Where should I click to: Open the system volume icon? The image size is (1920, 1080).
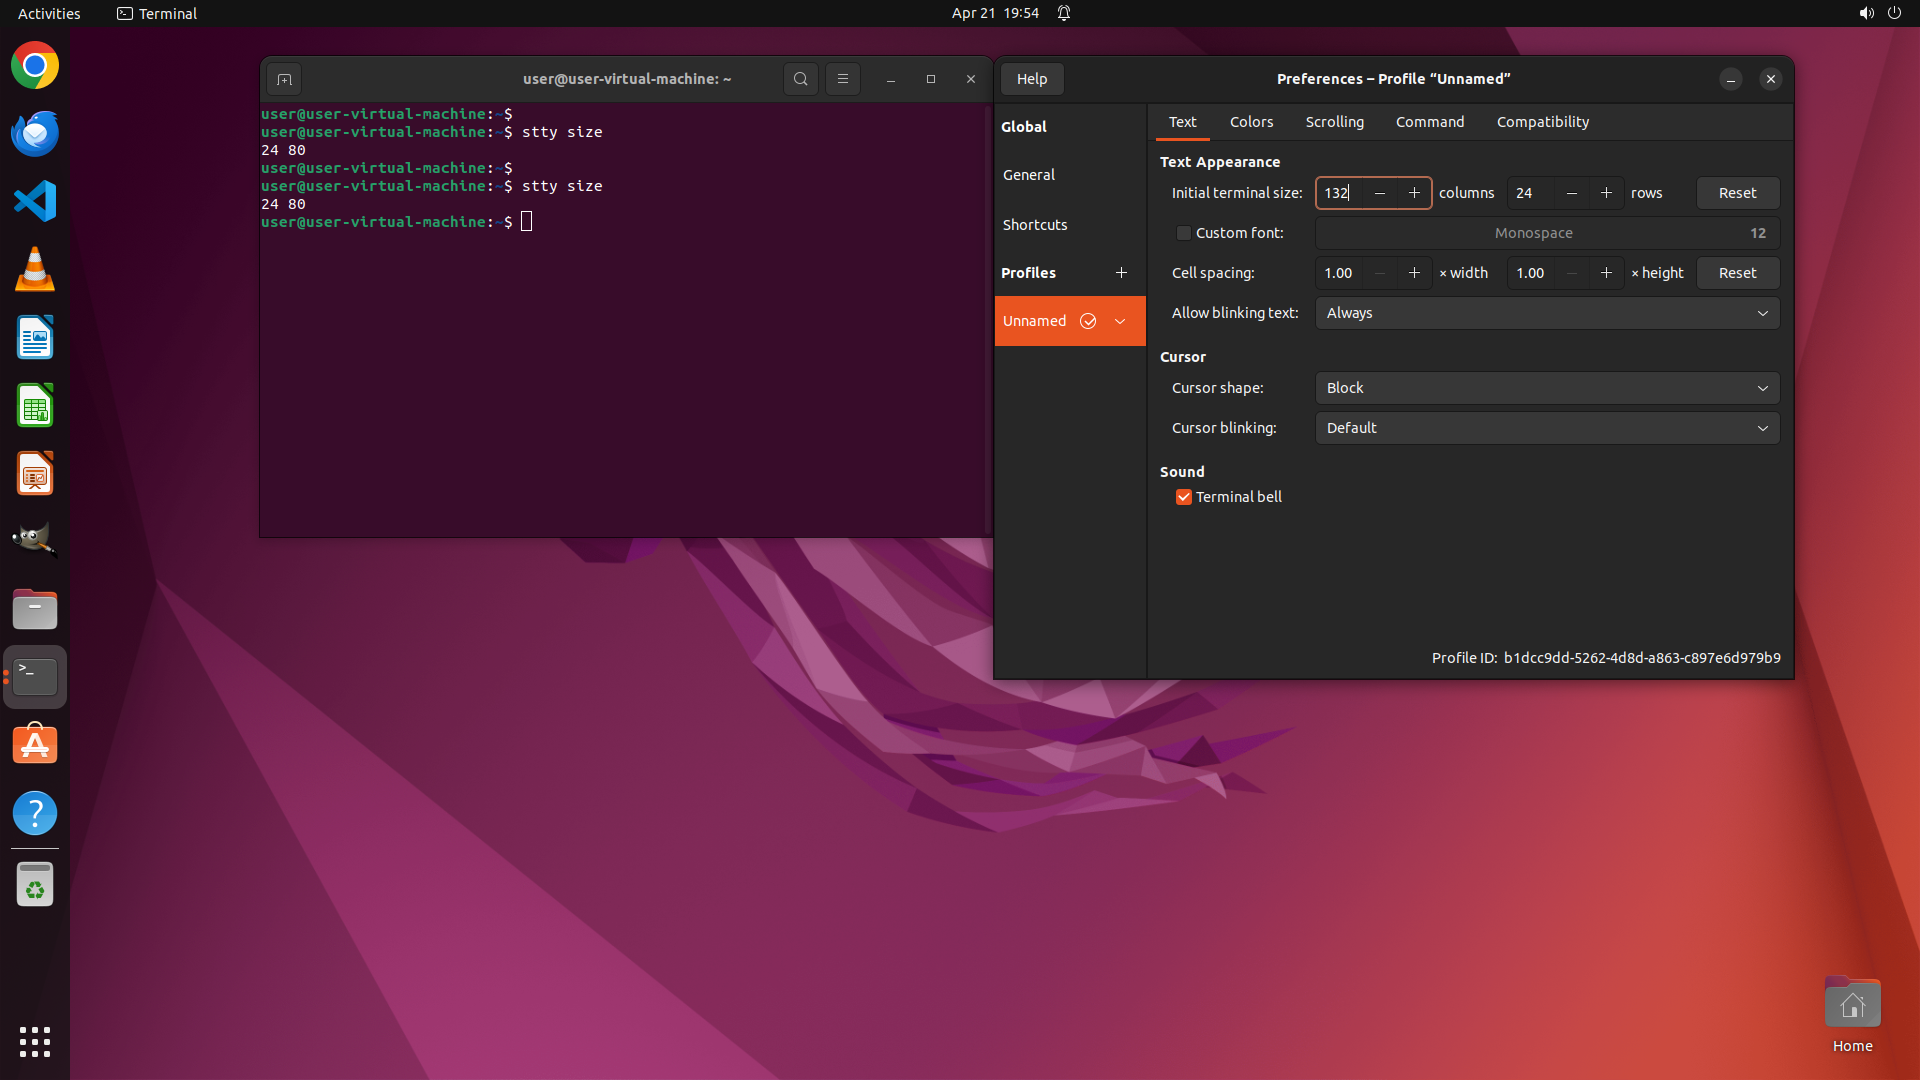(x=1866, y=13)
